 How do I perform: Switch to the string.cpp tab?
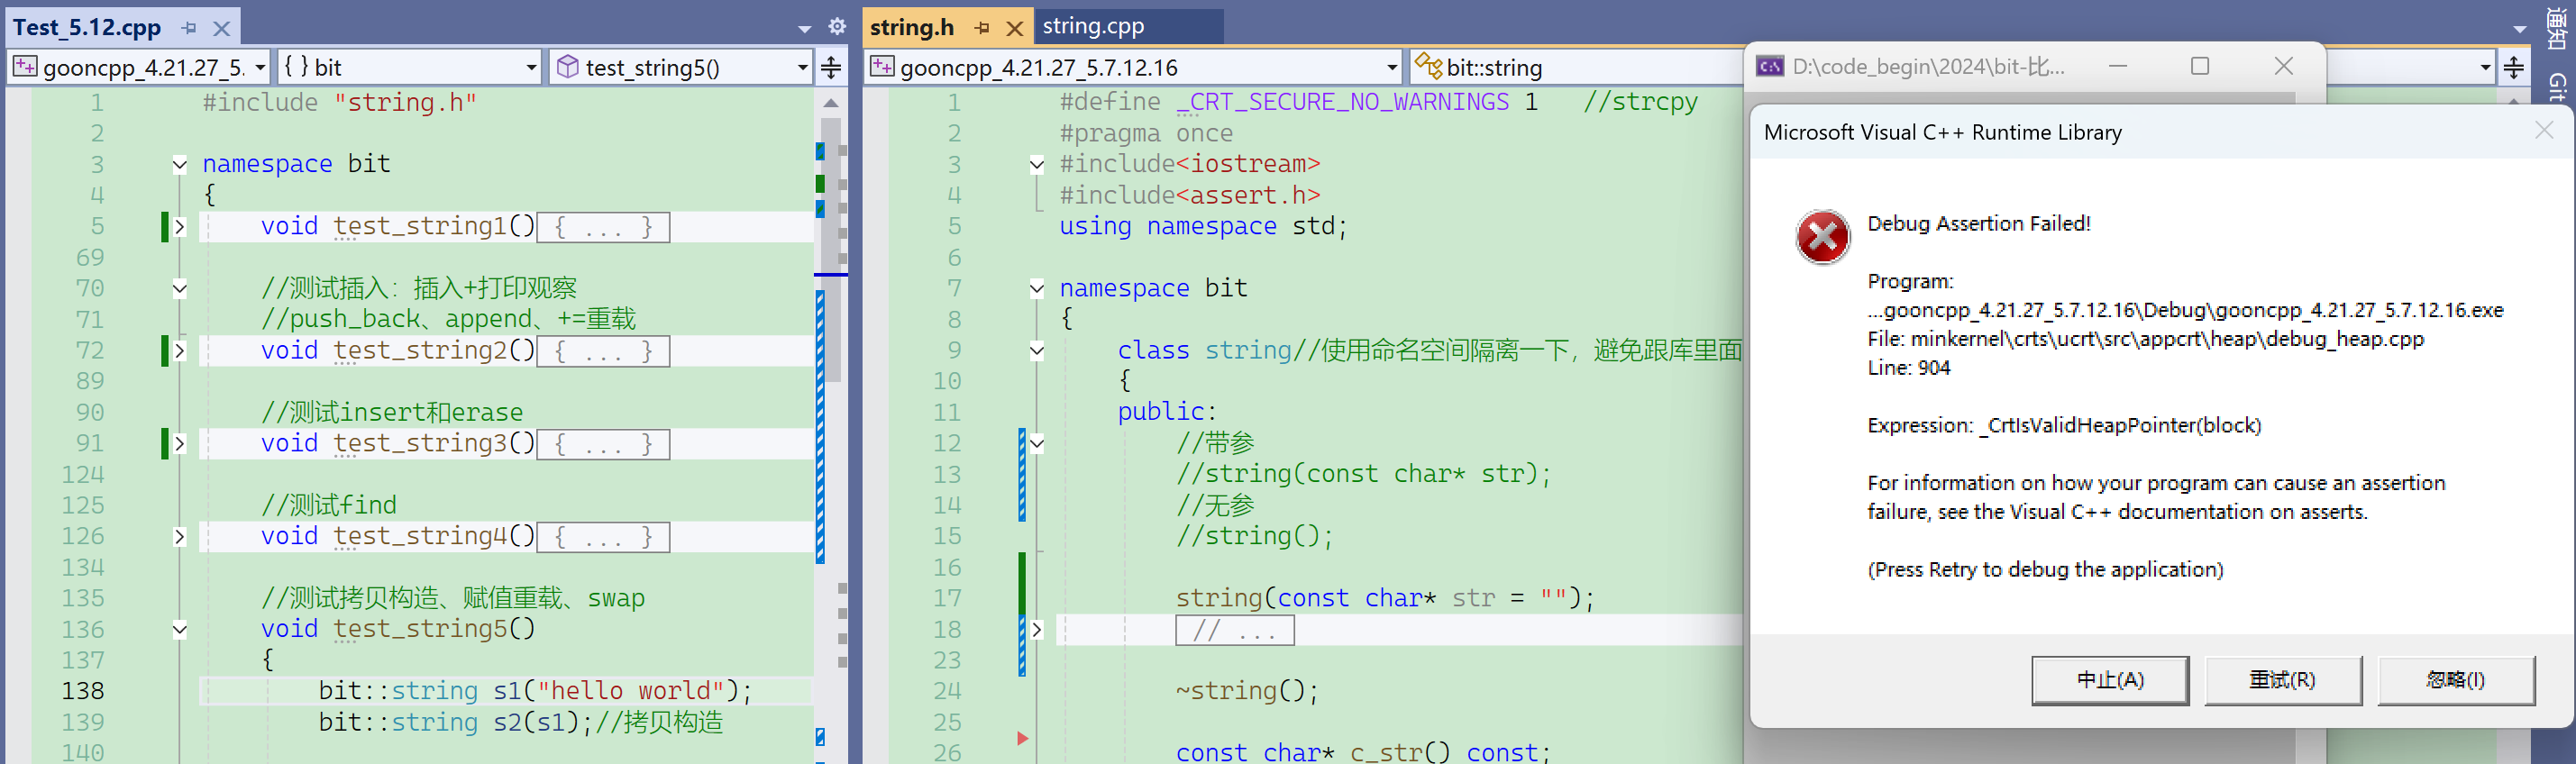(x=1093, y=26)
